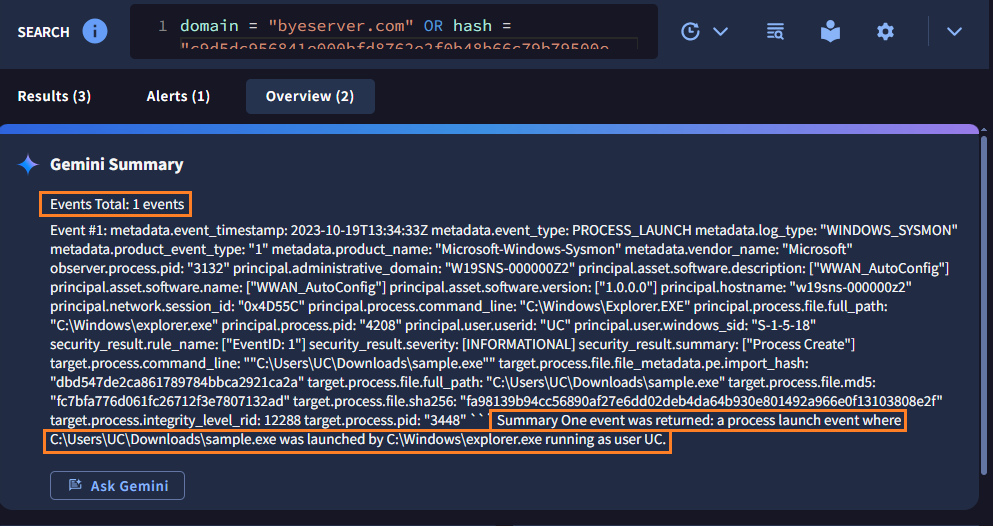The height and width of the screenshot is (526, 993).
Task: Click the Gemini Summary heading
Action: coord(117,164)
